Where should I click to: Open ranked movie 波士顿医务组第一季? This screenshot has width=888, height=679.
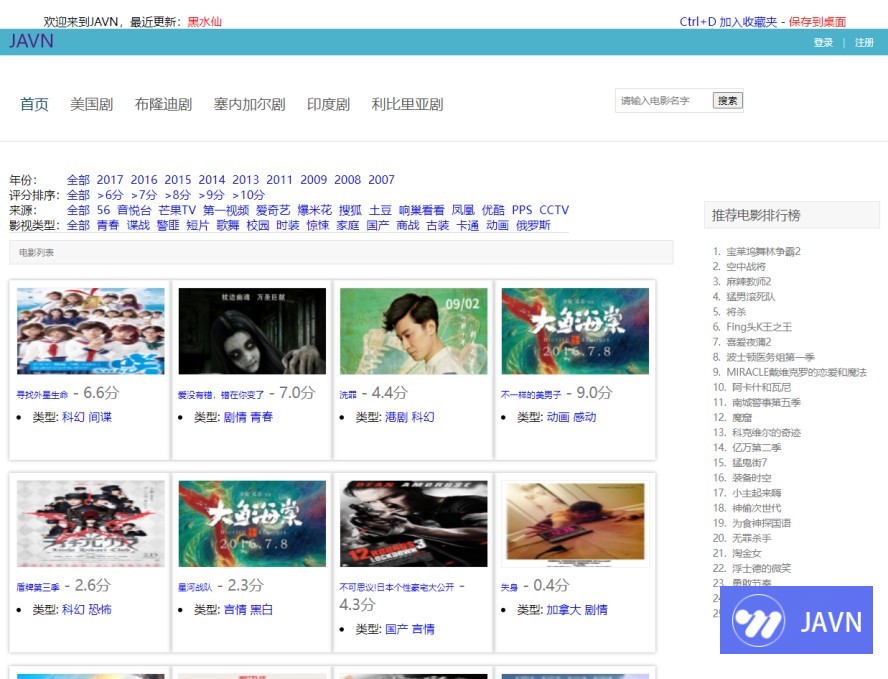[770, 357]
